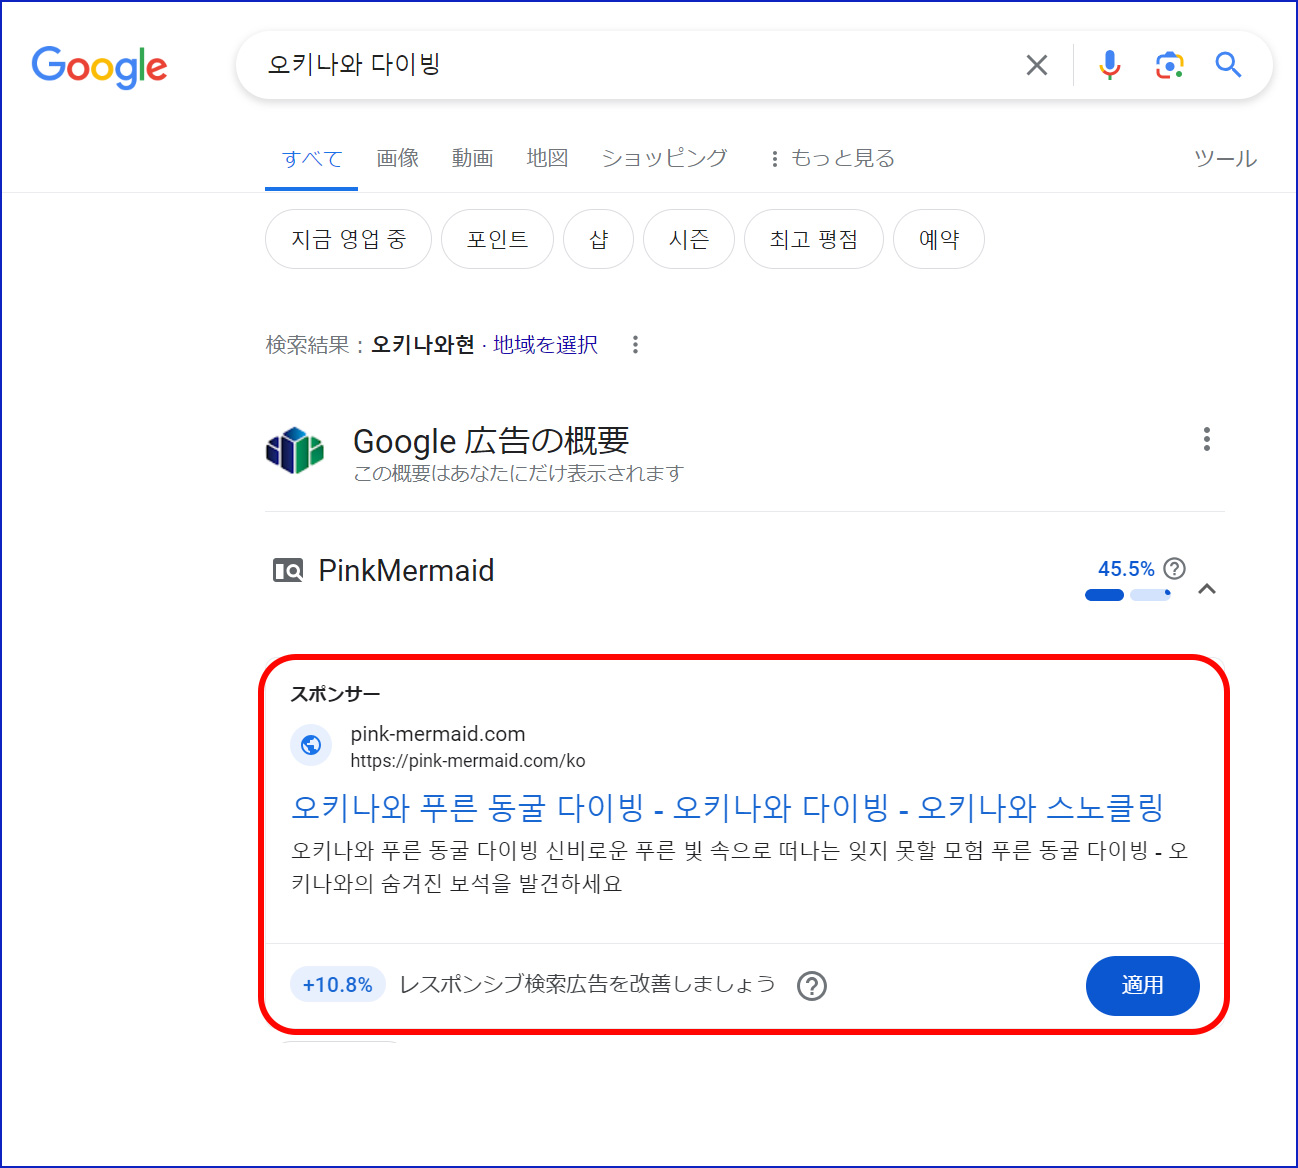Viewport: 1298px width, 1168px height.
Task: Start voice search with microphone icon
Action: click(x=1109, y=66)
